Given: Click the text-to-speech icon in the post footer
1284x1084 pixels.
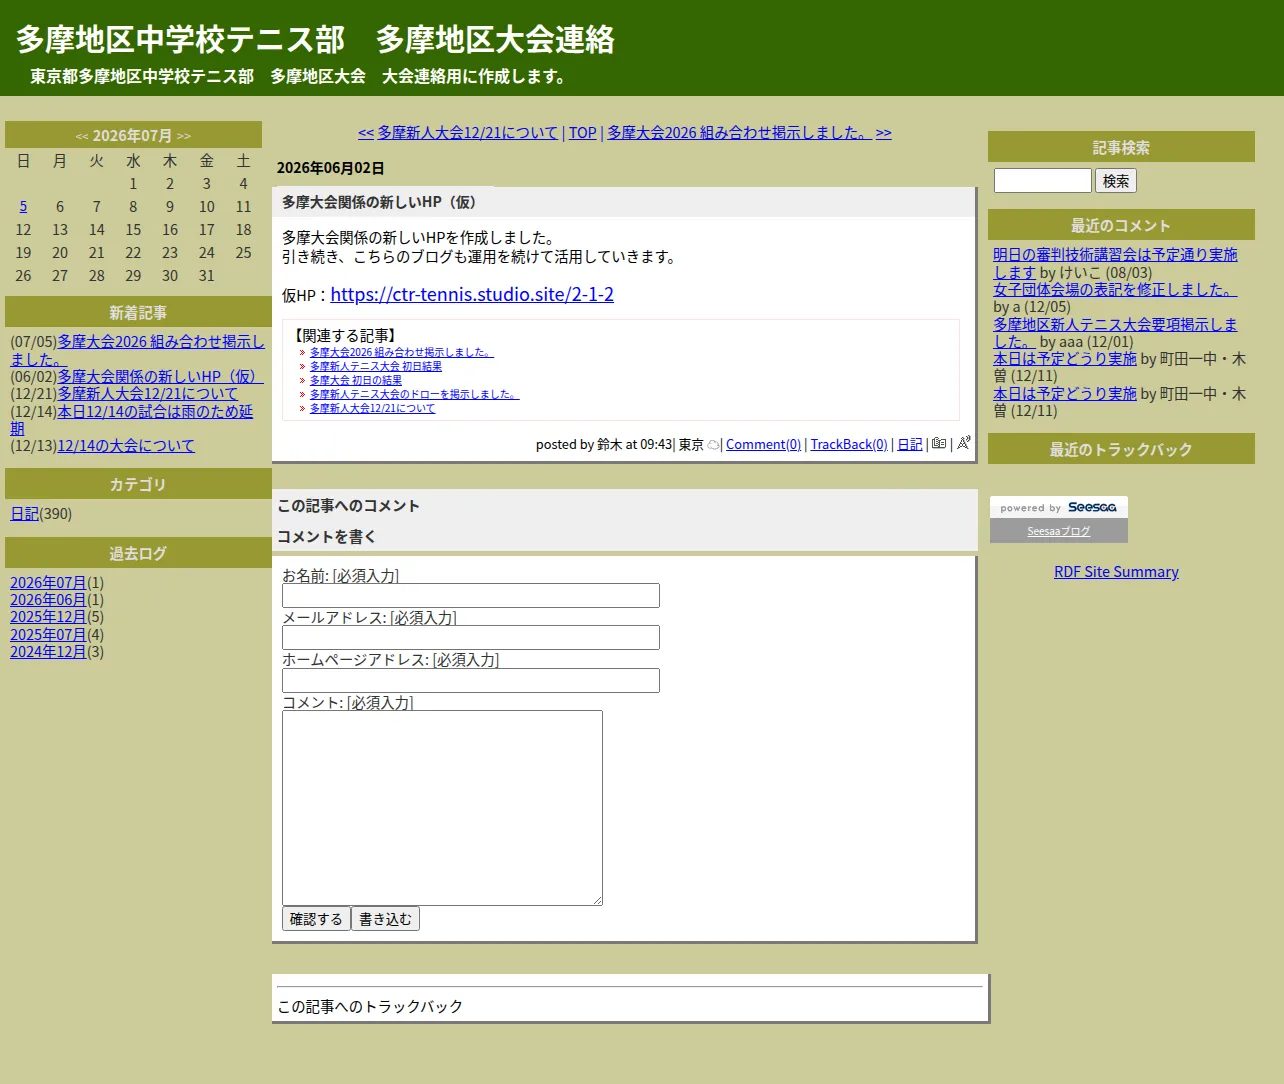Looking at the screenshot, I should 964,443.
